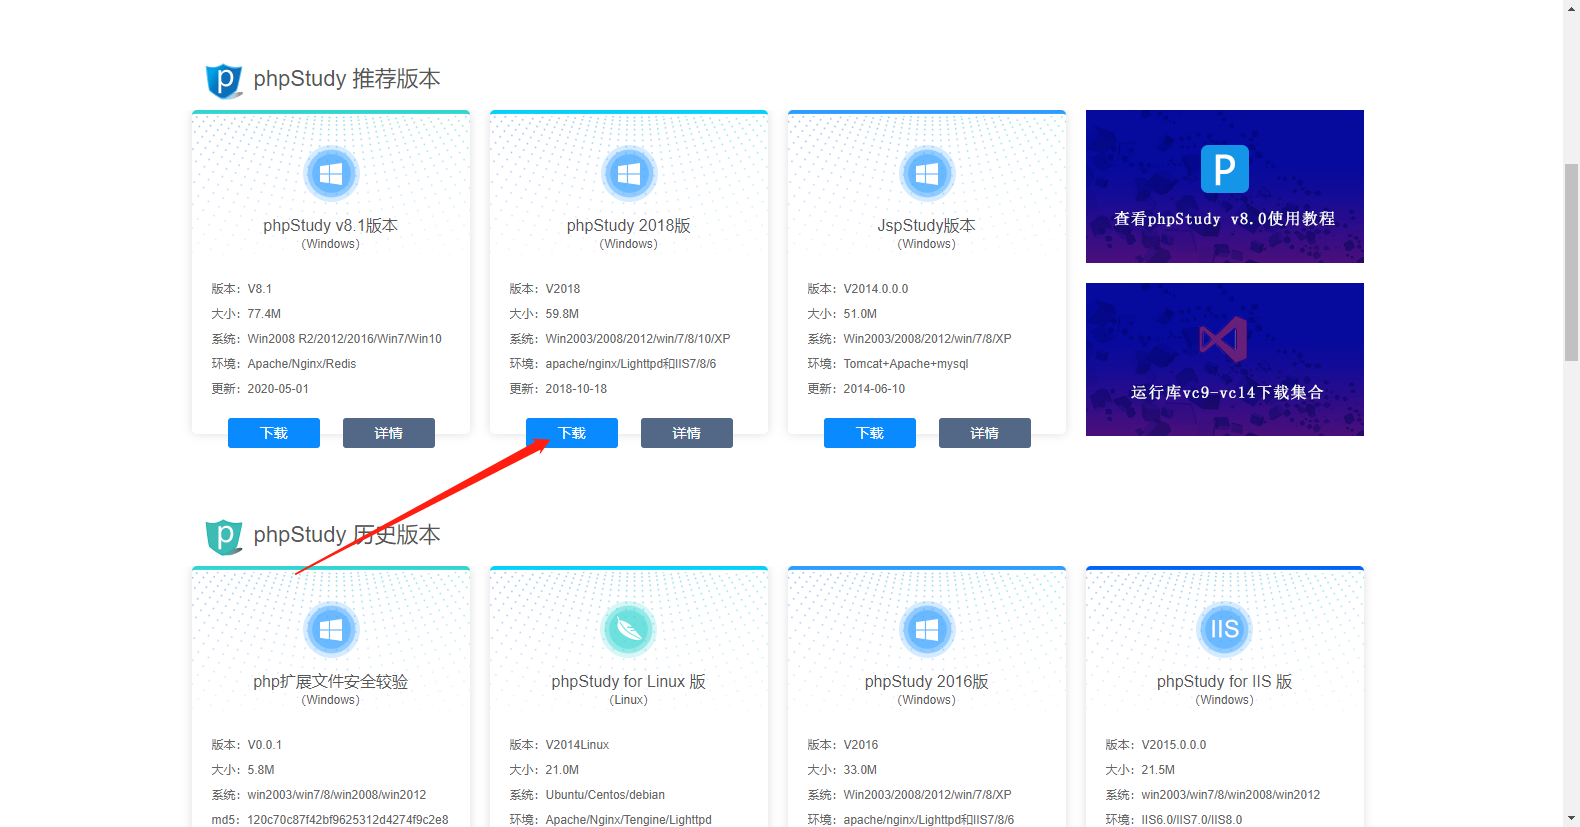Click the Visual Studio icon in runtime banner

1224,340
